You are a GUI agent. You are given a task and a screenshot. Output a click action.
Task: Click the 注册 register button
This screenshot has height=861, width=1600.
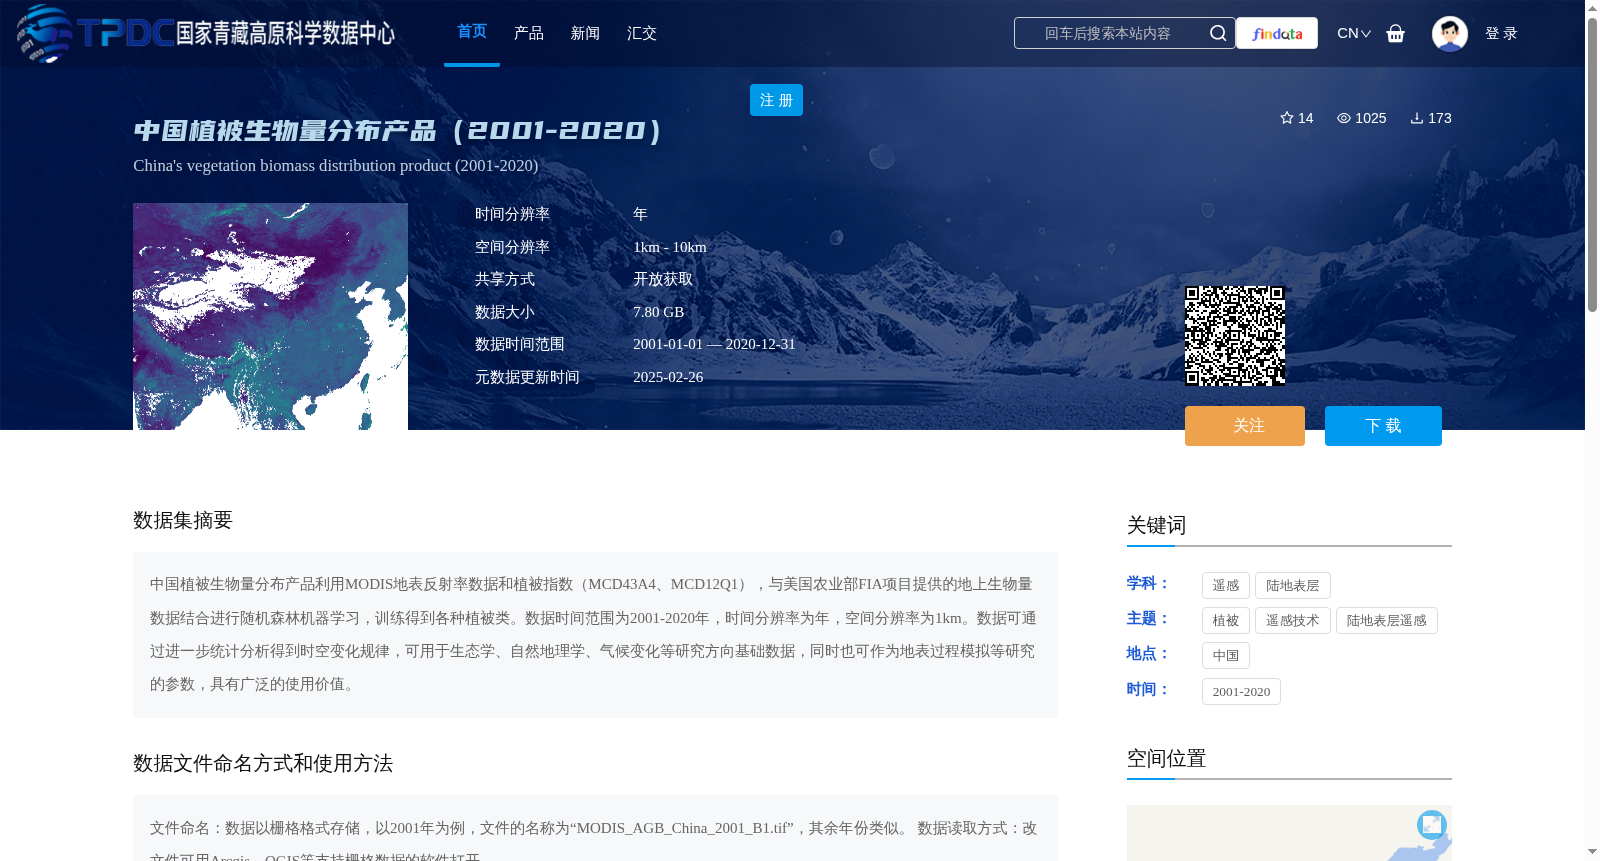(776, 100)
